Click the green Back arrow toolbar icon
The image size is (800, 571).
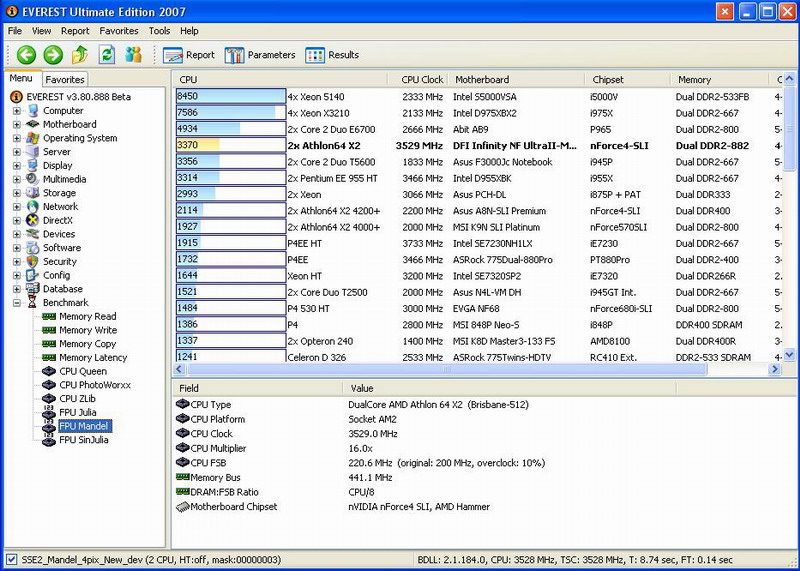[x=26, y=55]
